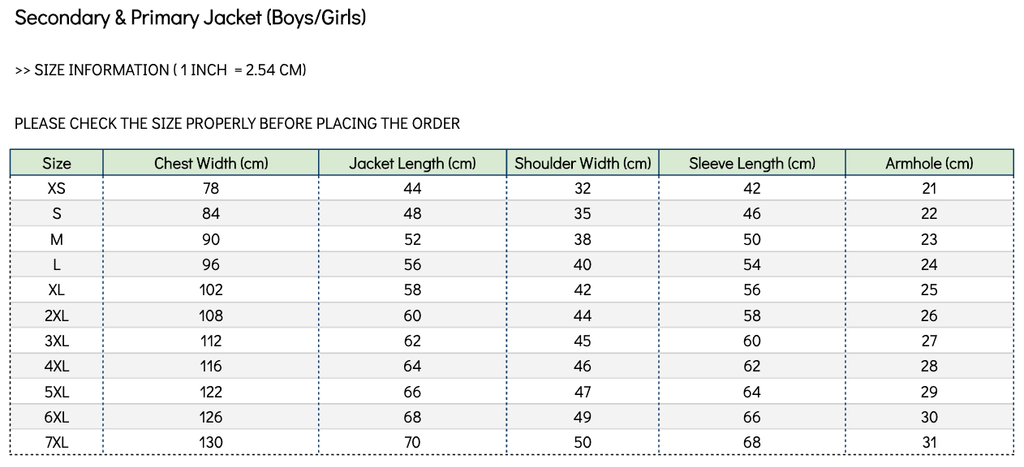Select the XS size row label
This screenshot has width=1024, height=467.
click(57, 188)
